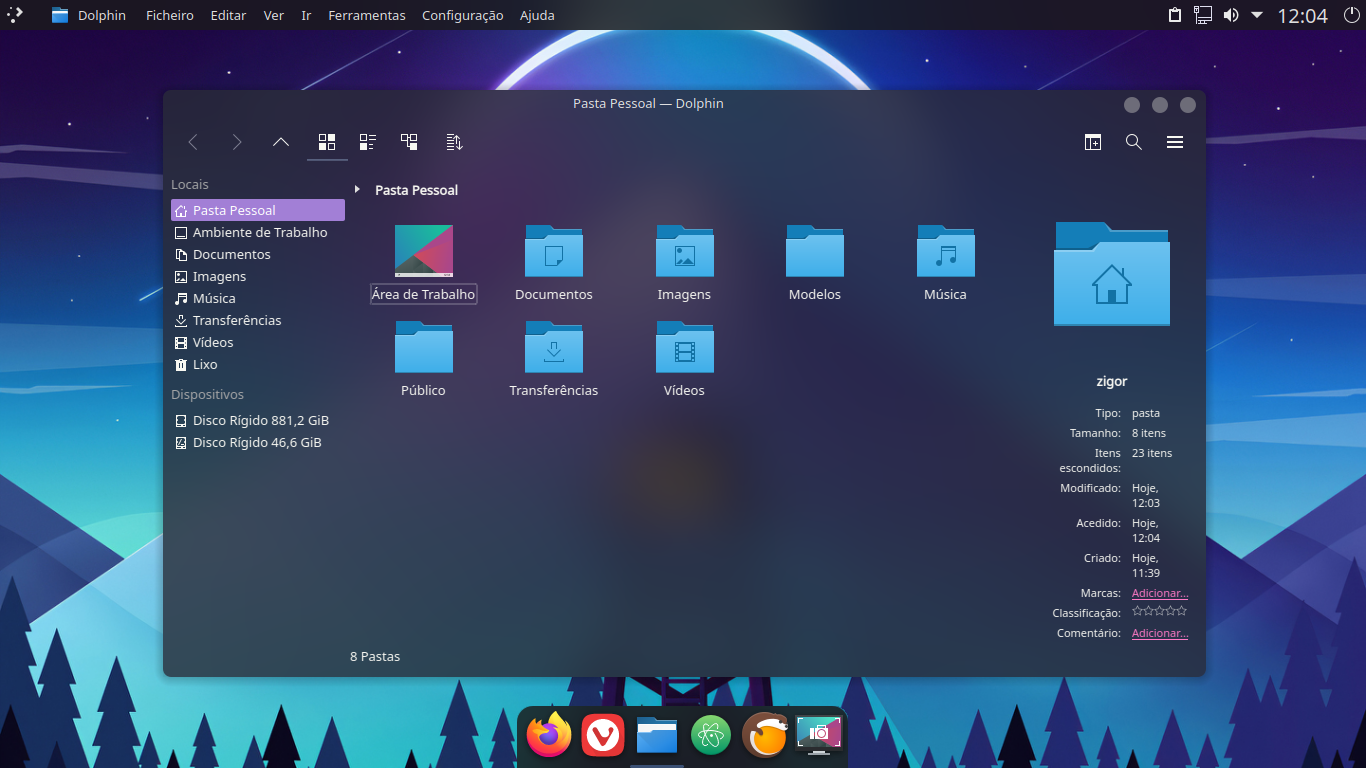Open the Dolphin application menu in top bar

(89, 15)
